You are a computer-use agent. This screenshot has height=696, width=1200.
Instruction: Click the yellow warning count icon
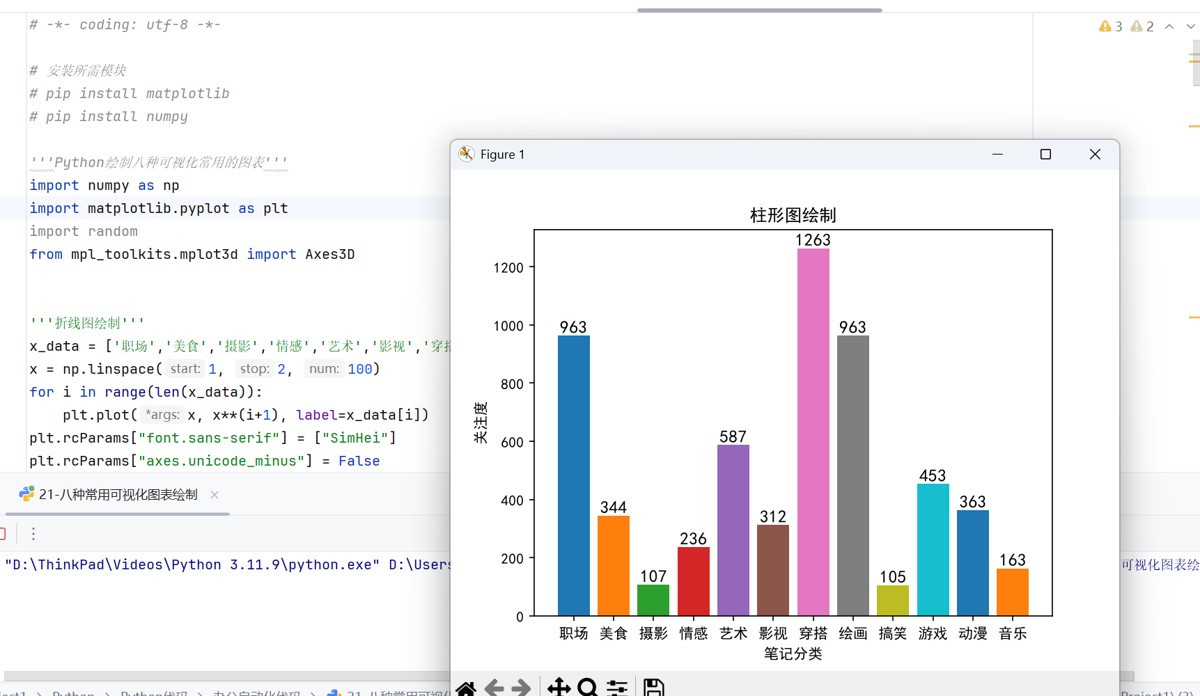tap(1110, 27)
